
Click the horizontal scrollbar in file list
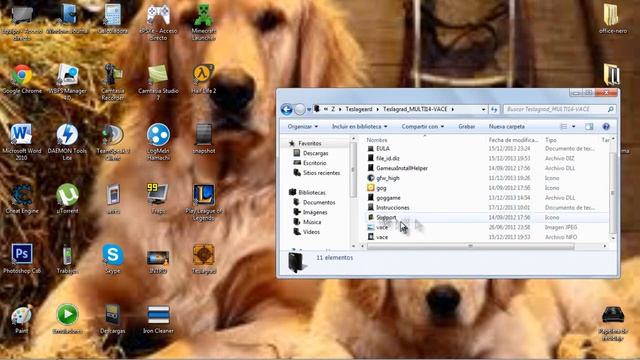[470, 246]
